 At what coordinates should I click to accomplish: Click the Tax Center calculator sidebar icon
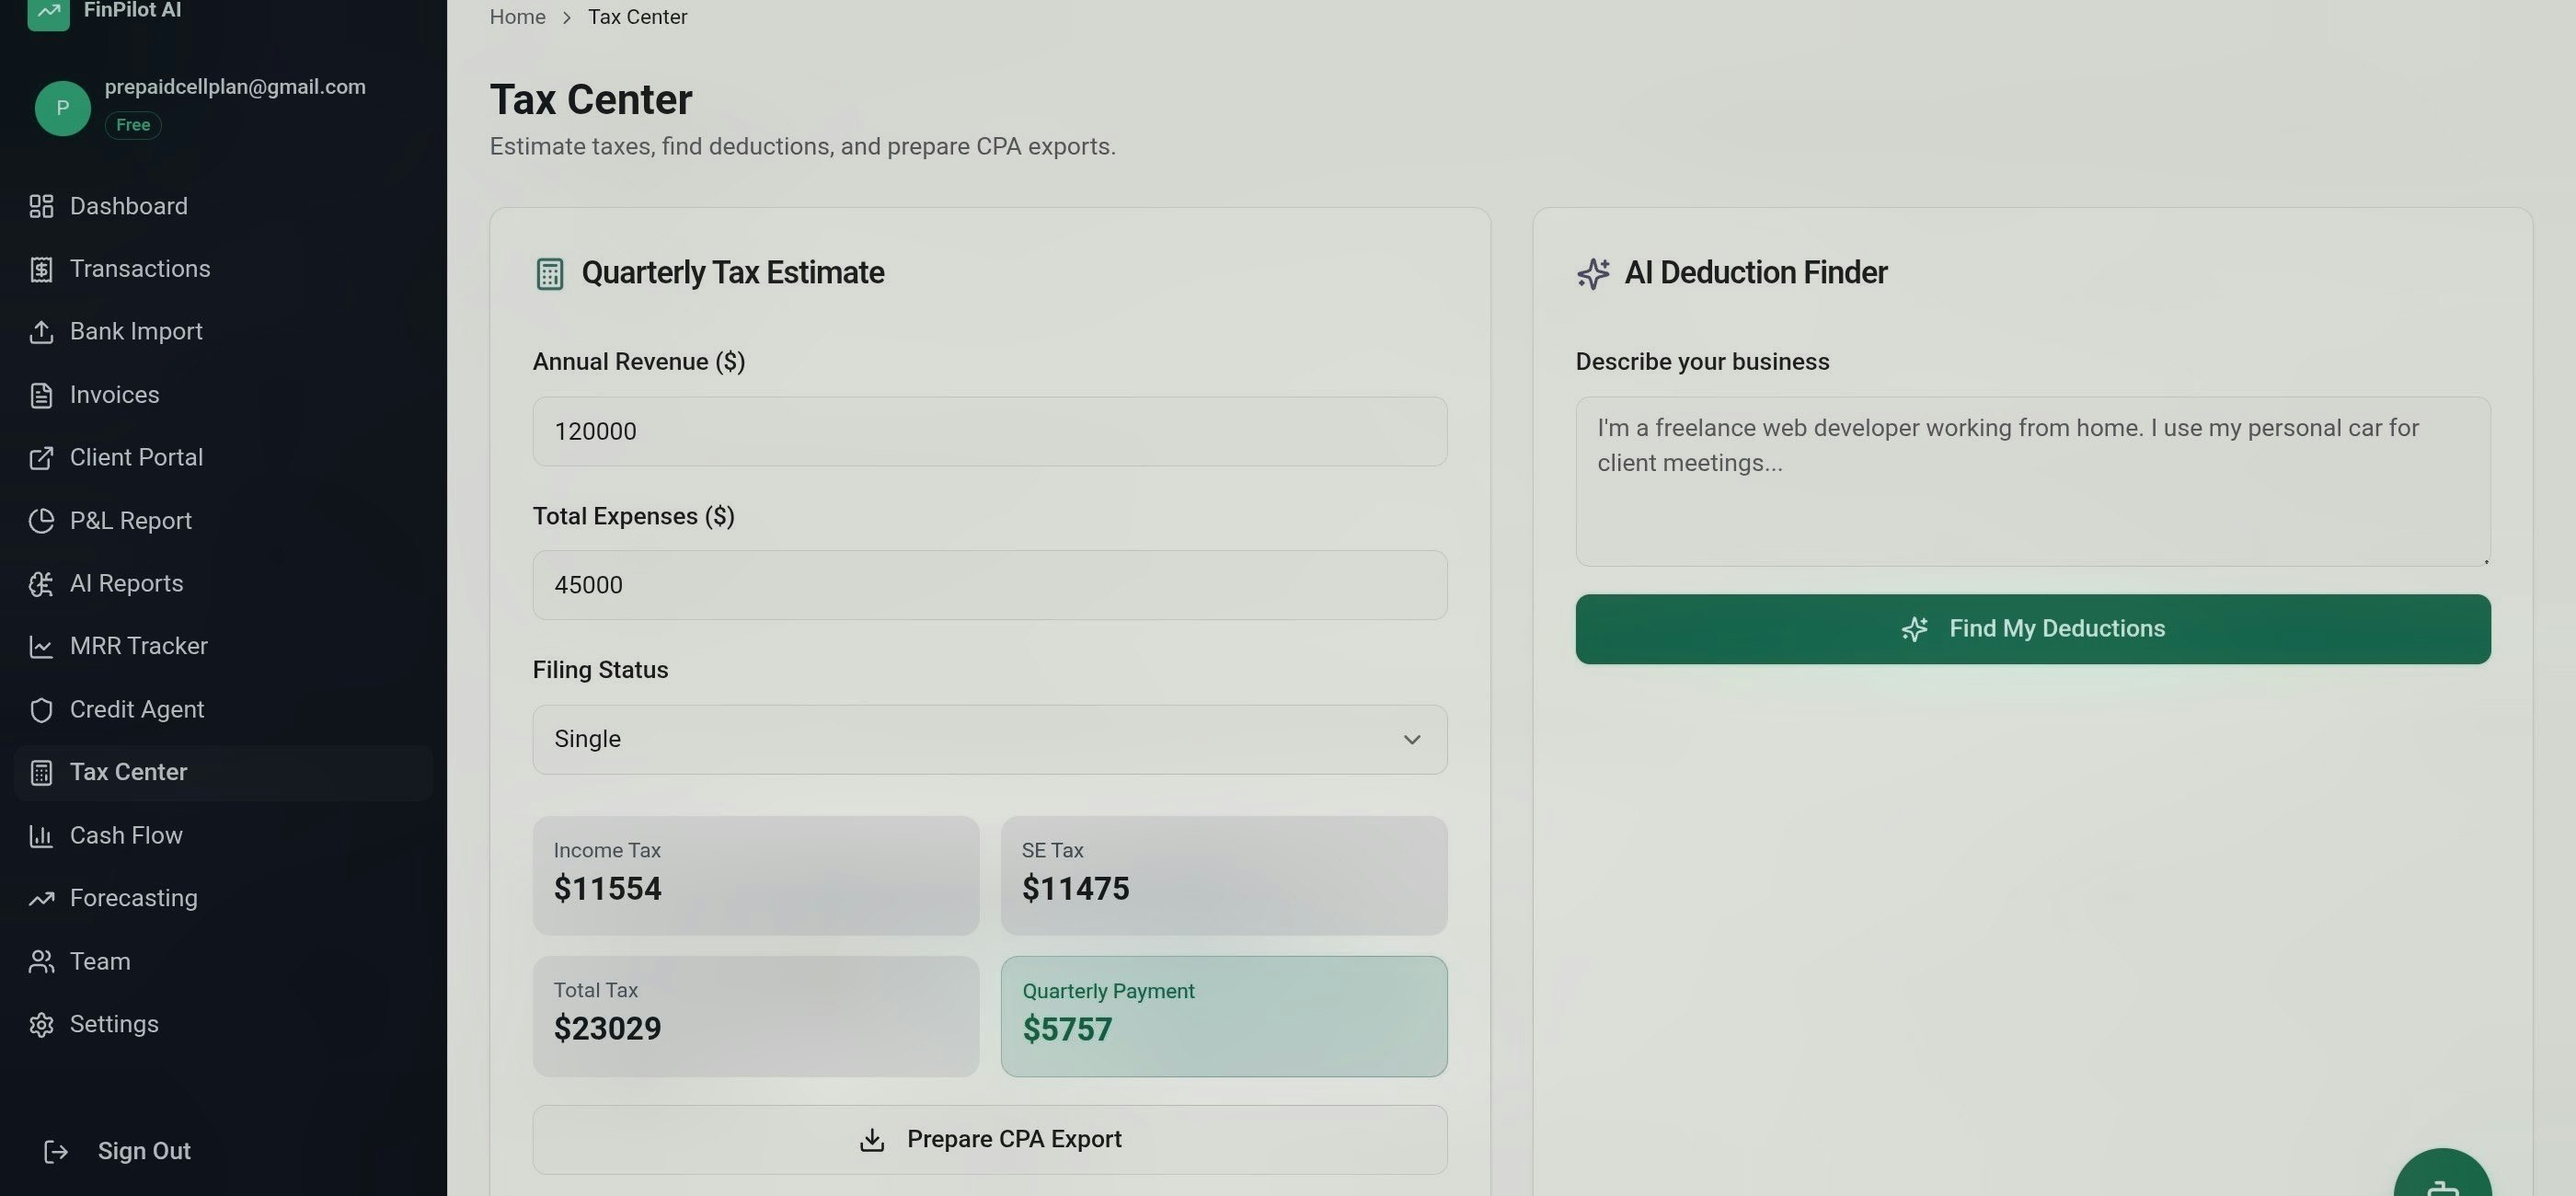(x=41, y=773)
